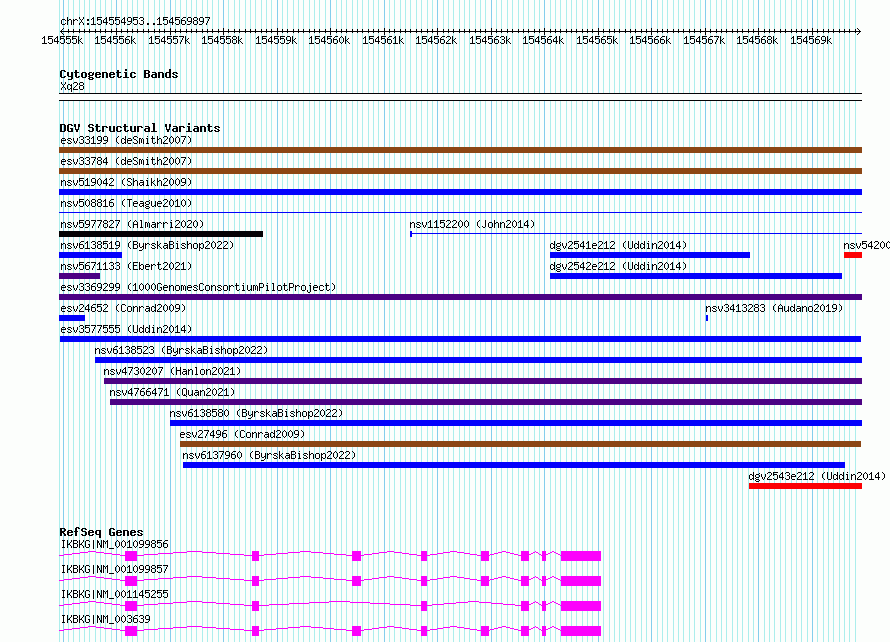Open the nsv4766471 (Quan2021) label

(x=172, y=392)
